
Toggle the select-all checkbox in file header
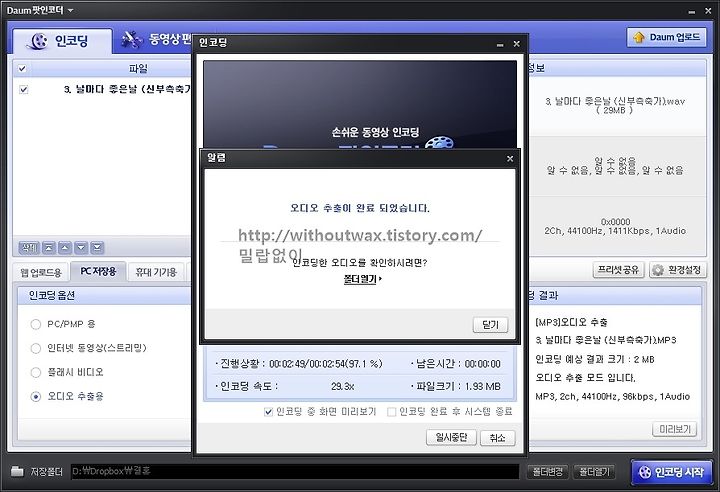(22, 69)
